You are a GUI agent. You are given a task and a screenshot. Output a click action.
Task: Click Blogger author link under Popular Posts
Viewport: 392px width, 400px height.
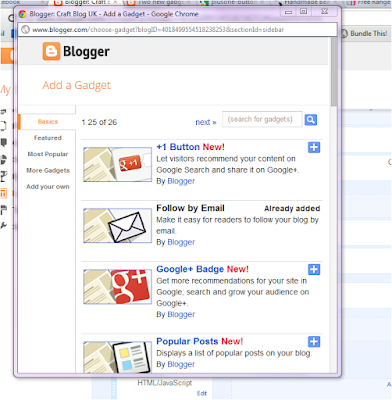pyautogui.click(x=181, y=364)
